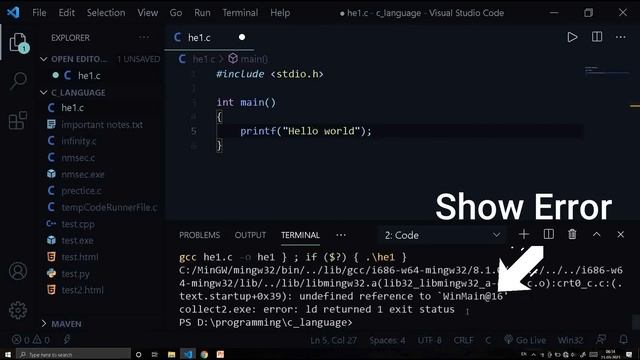640x360 pixels.
Task: Change encoding via UTF-8 status item
Action: pyautogui.click(x=429, y=340)
